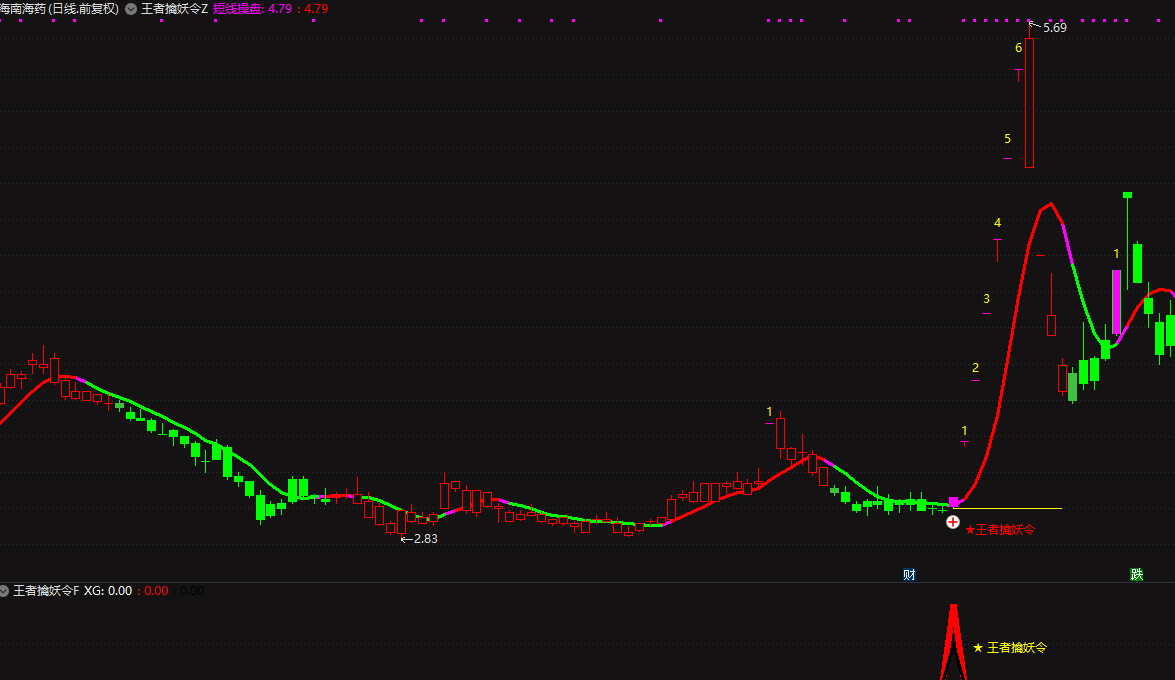Click the XG: 0.00 value readout

108,591
